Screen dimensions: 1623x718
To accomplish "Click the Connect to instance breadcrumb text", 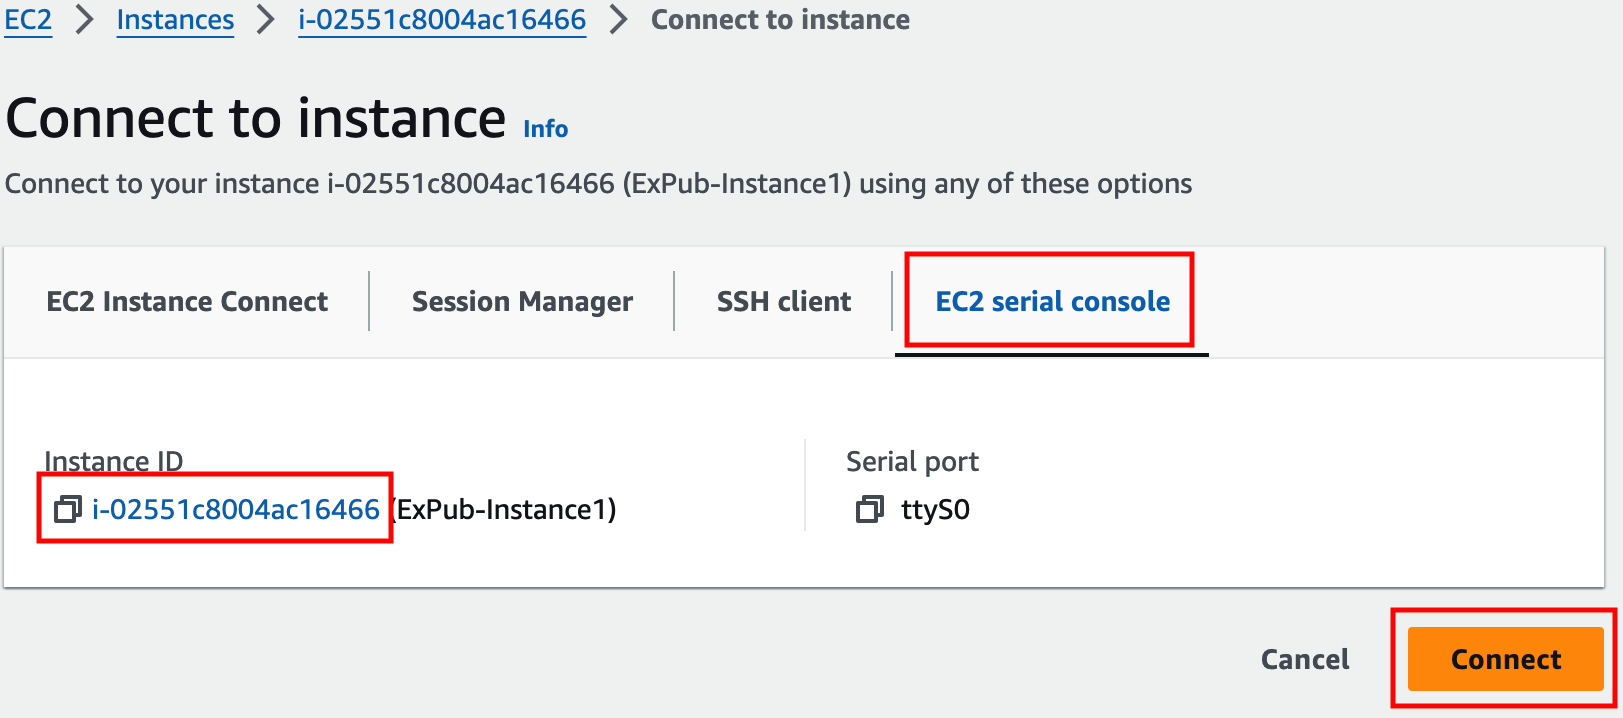I will coord(780,19).
